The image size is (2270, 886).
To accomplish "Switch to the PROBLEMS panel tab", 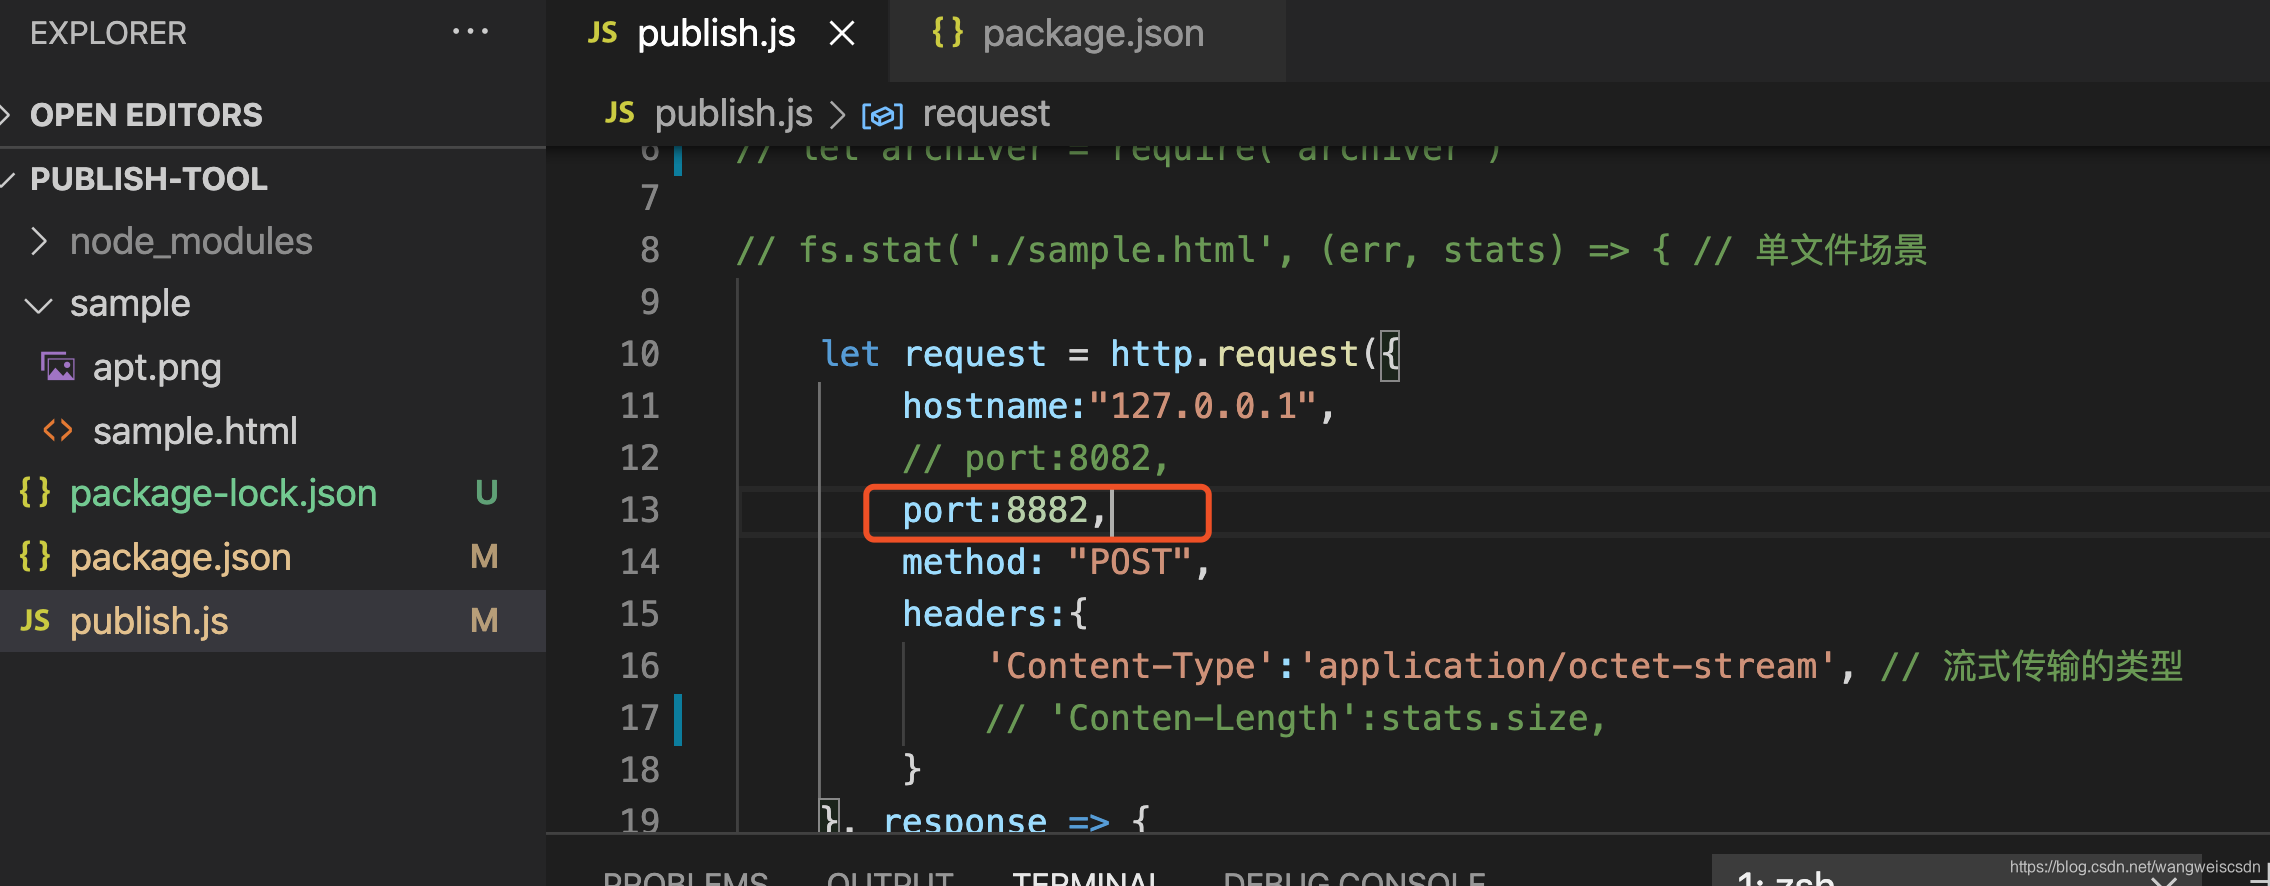I will point(685,878).
